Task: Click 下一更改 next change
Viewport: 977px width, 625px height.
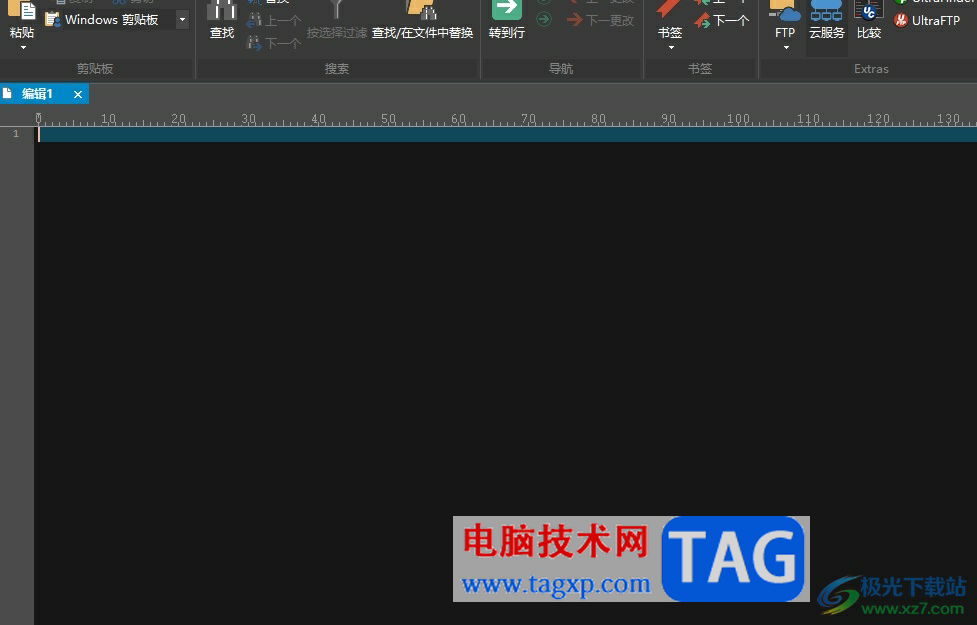Action: tap(601, 21)
